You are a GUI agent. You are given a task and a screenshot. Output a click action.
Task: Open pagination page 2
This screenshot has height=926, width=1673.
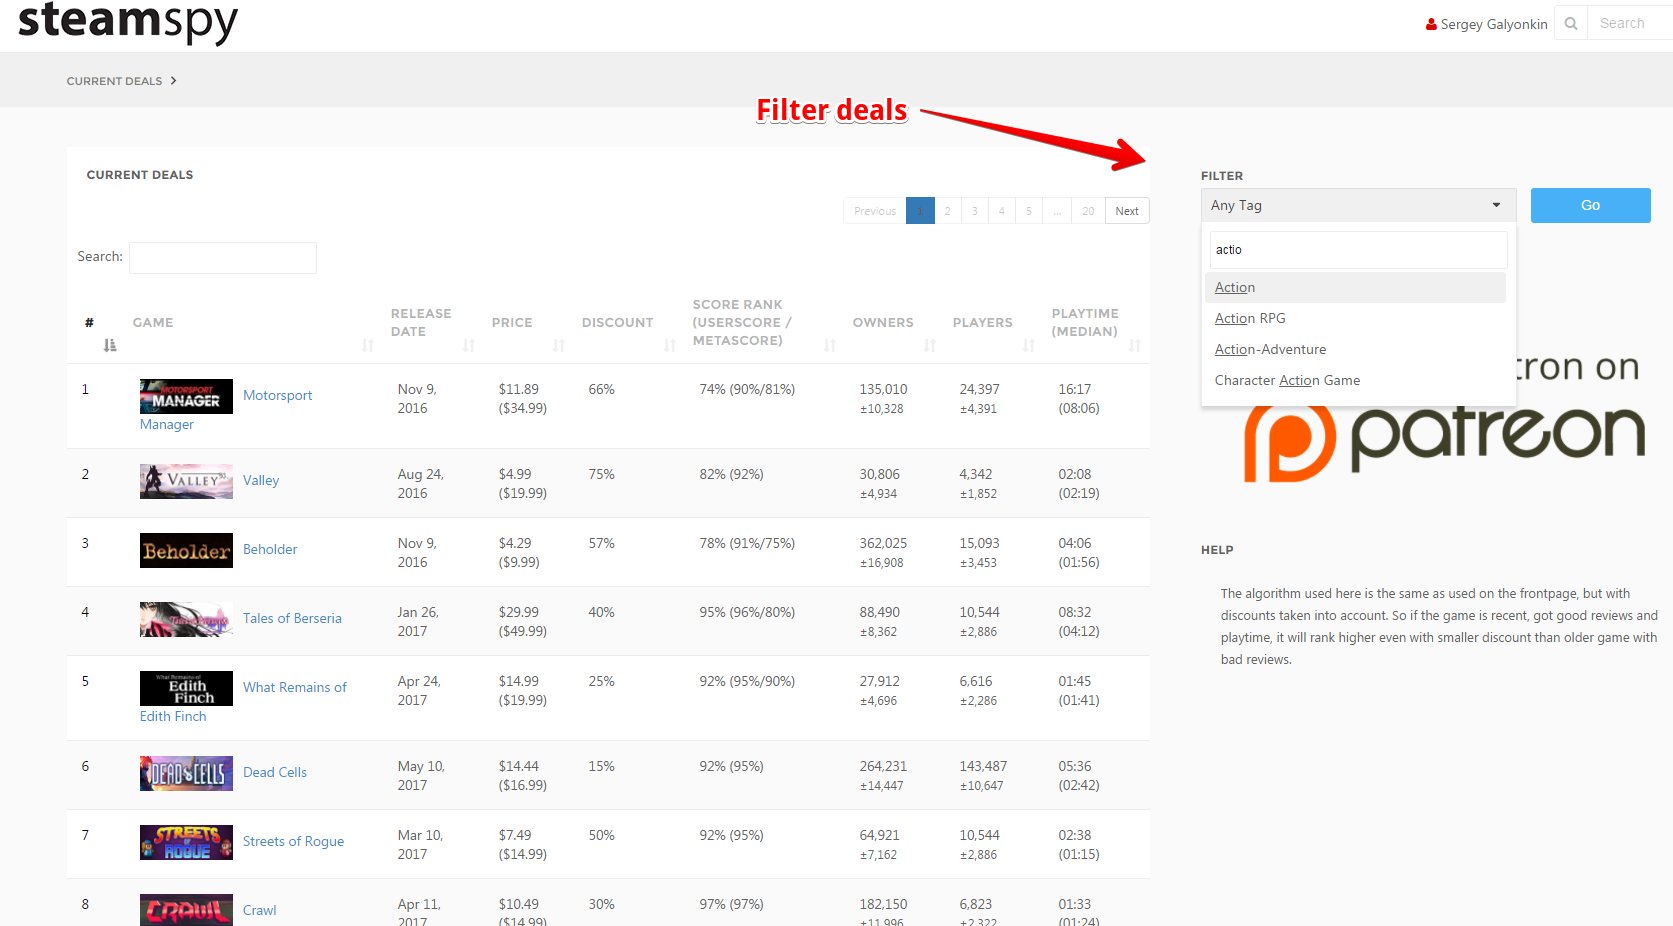tap(947, 211)
